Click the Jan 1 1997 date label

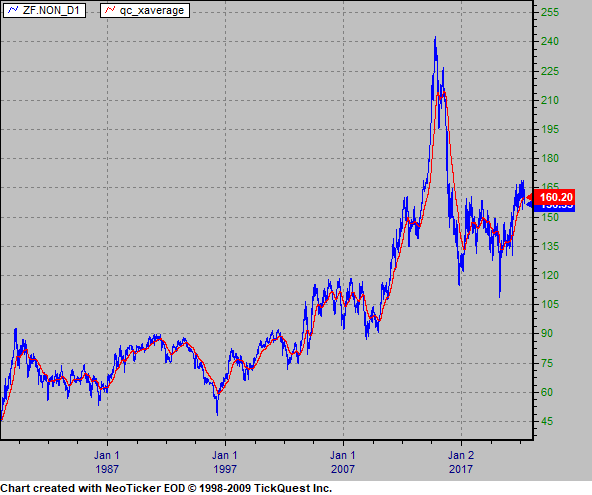(x=225, y=462)
